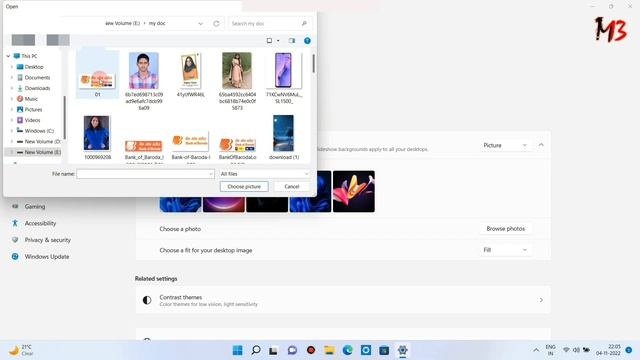Viewport: 640px width, 360px height.
Task: Refresh the my doc folder
Action: (x=216, y=23)
